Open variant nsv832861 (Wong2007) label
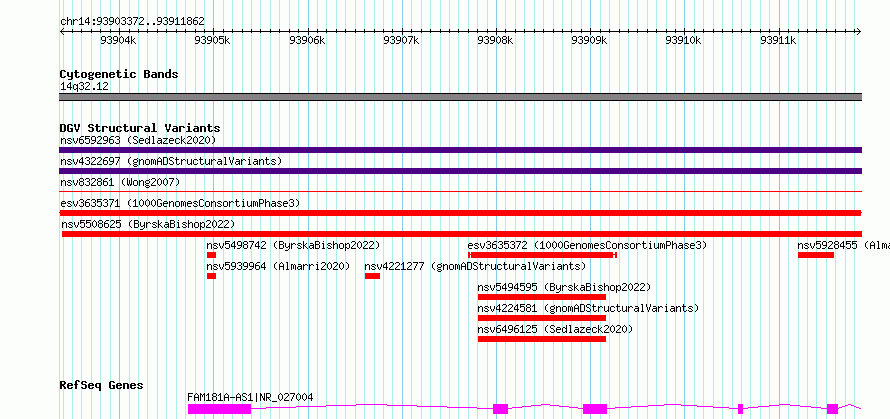 tap(120, 182)
